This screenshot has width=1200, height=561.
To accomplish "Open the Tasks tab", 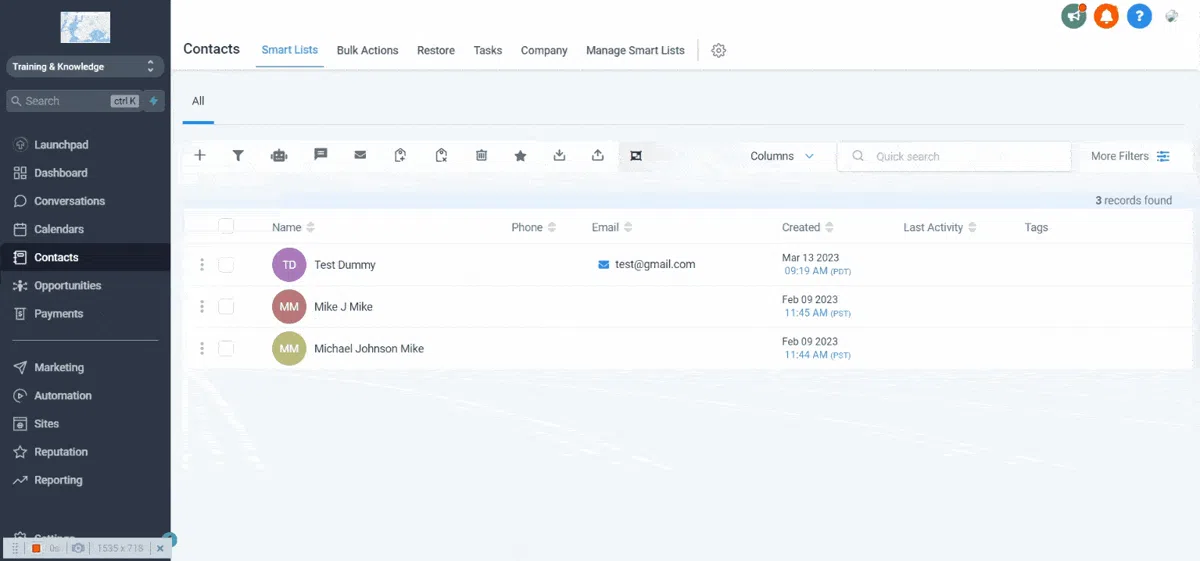I will [x=488, y=50].
